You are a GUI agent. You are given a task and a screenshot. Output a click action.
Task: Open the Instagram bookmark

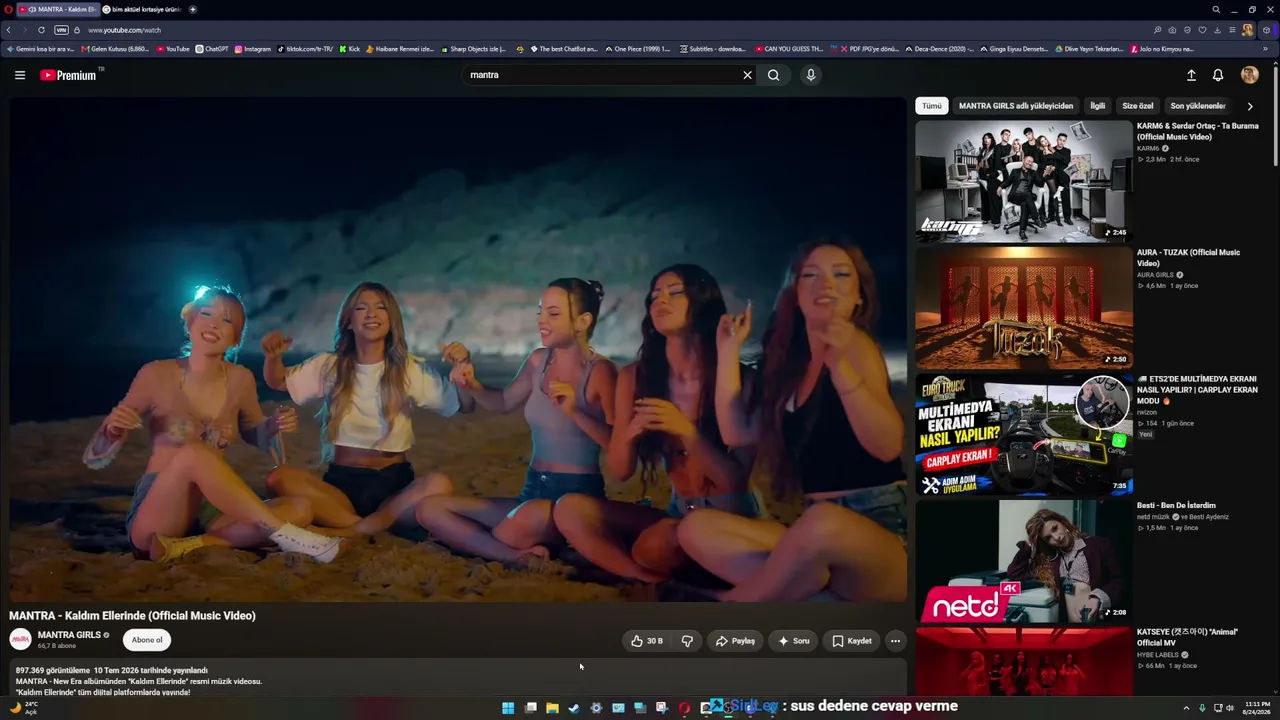point(253,49)
